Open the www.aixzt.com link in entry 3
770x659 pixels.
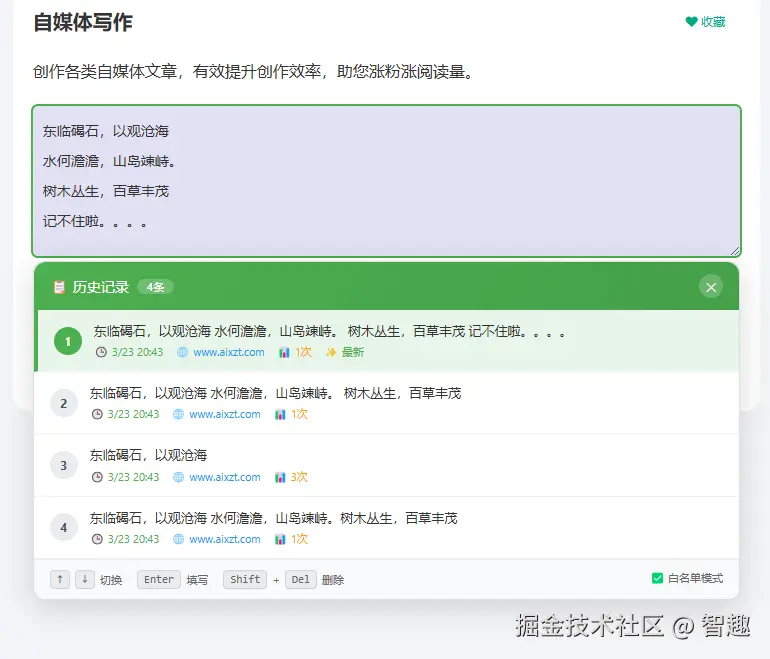pyautogui.click(x=225, y=477)
